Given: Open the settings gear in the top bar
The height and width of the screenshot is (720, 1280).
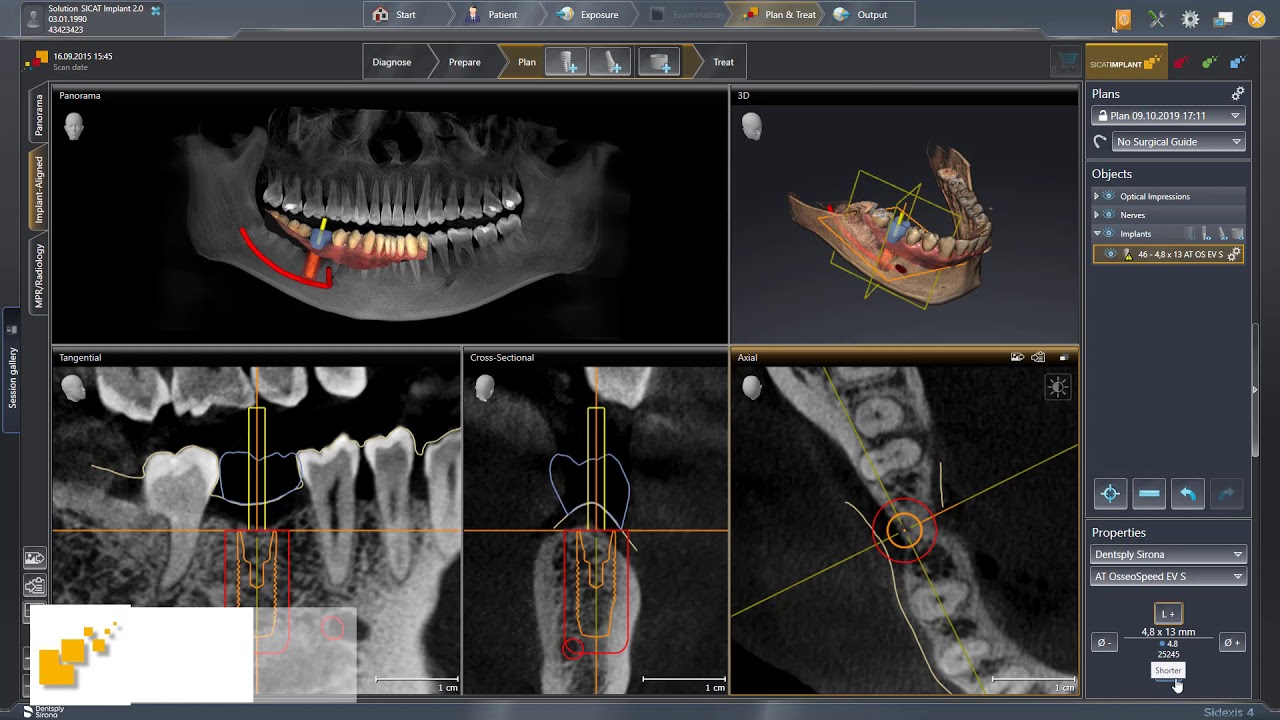Looking at the screenshot, I should (x=1190, y=19).
